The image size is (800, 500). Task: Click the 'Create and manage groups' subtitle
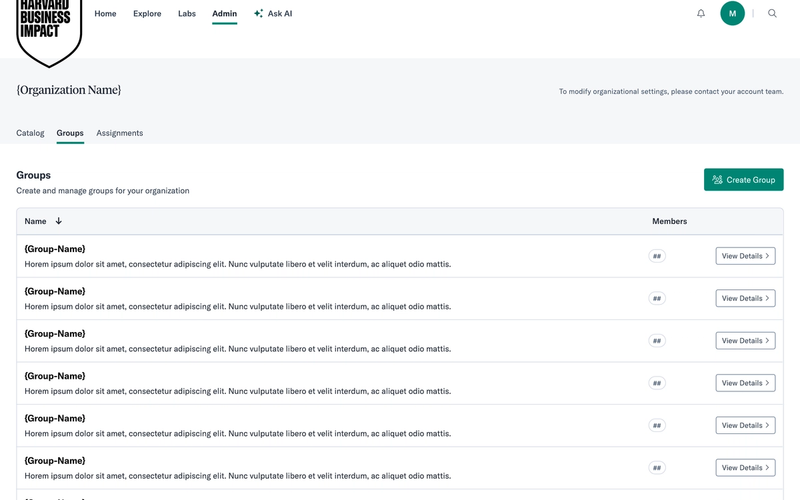pyautogui.click(x=103, y=191)
